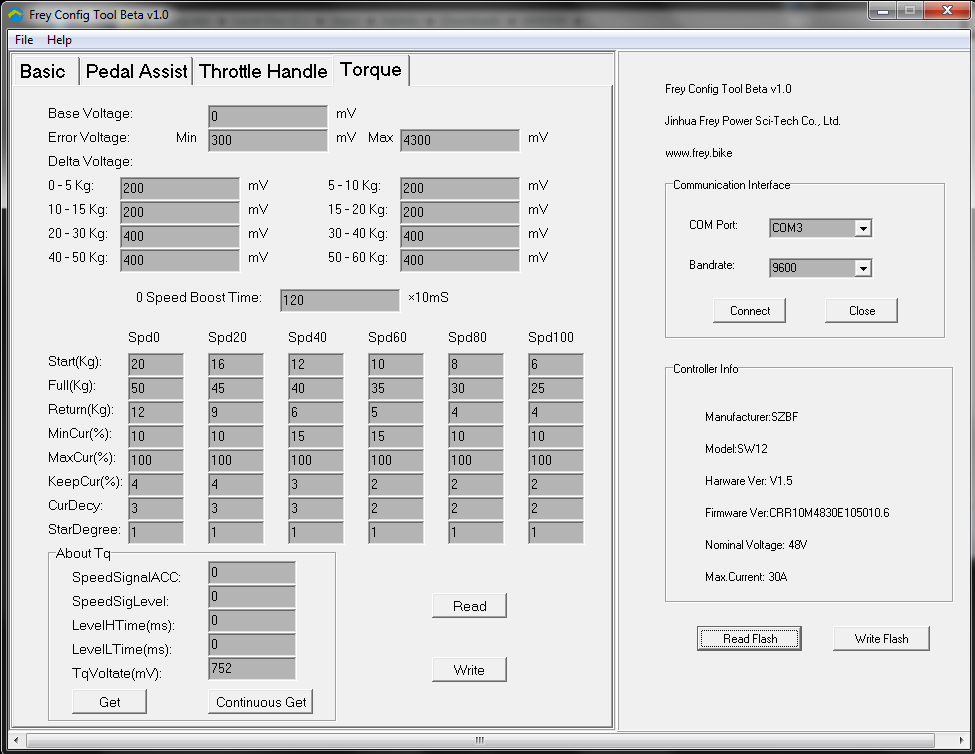975x754 pixels.
Task: Click the Close button under Communication Interface
Action: click(x=860, y=310)
